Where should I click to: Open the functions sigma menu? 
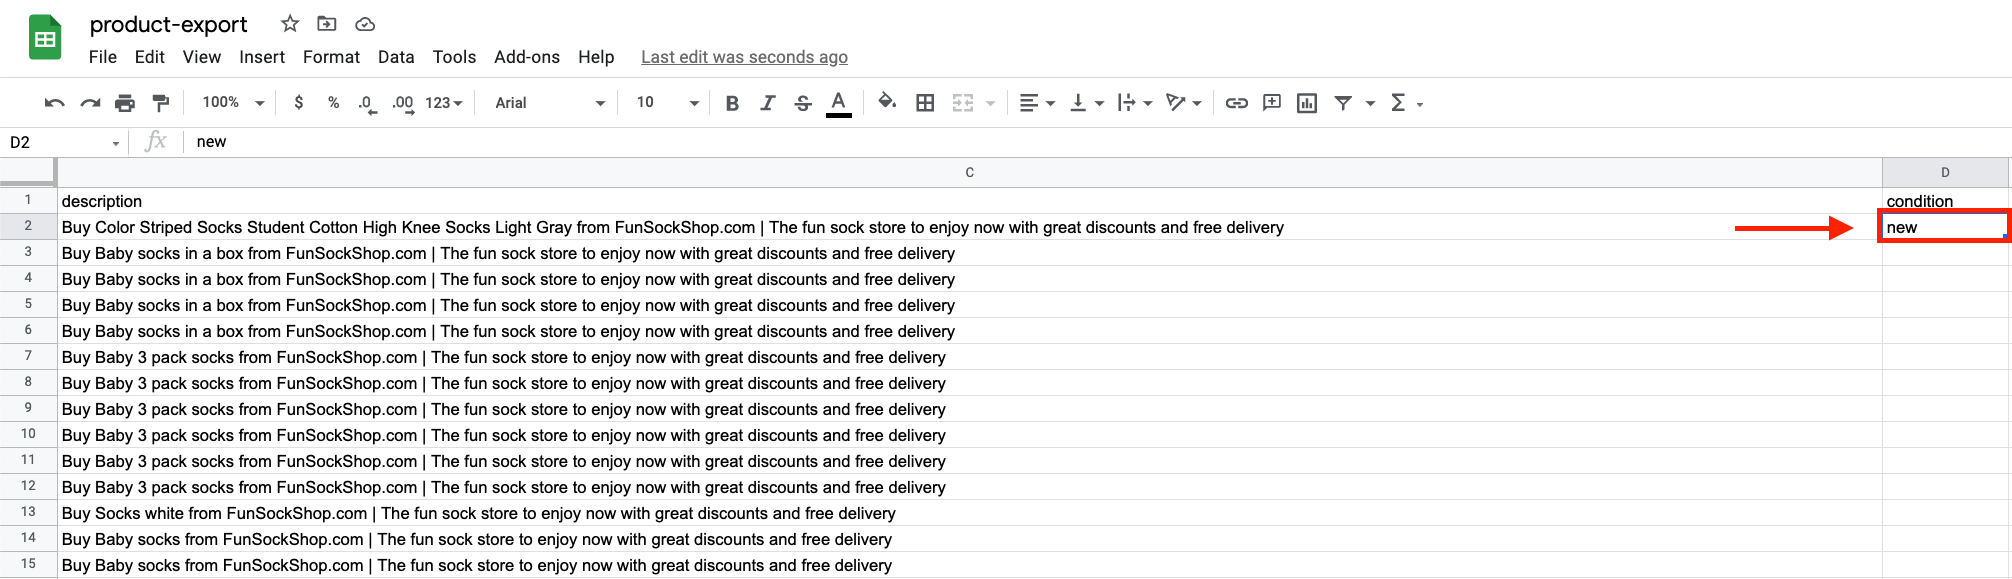[1406, 103]
